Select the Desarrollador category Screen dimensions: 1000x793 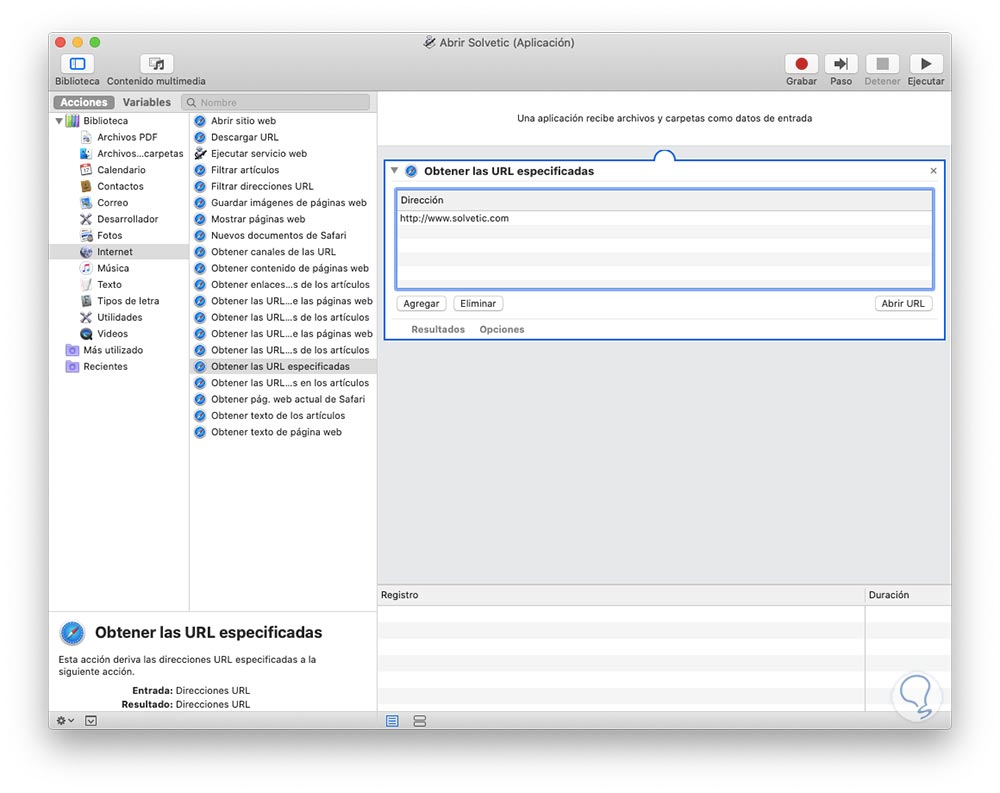pyautogui.click(x=128, y=219)
